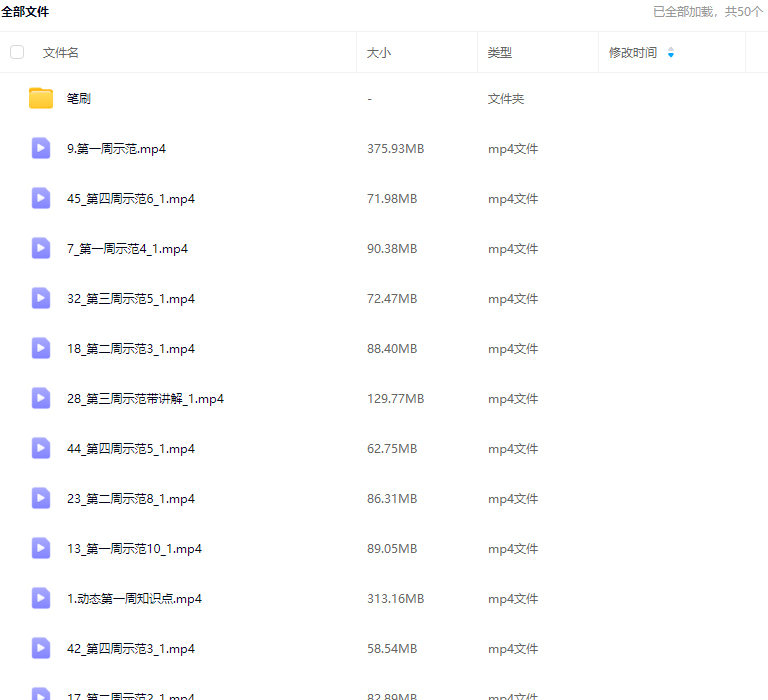The height and width of the screenshot is (700, 768).
Task: Toggle sort arrow next to 修改时间
Action: (x=670, y=53)
